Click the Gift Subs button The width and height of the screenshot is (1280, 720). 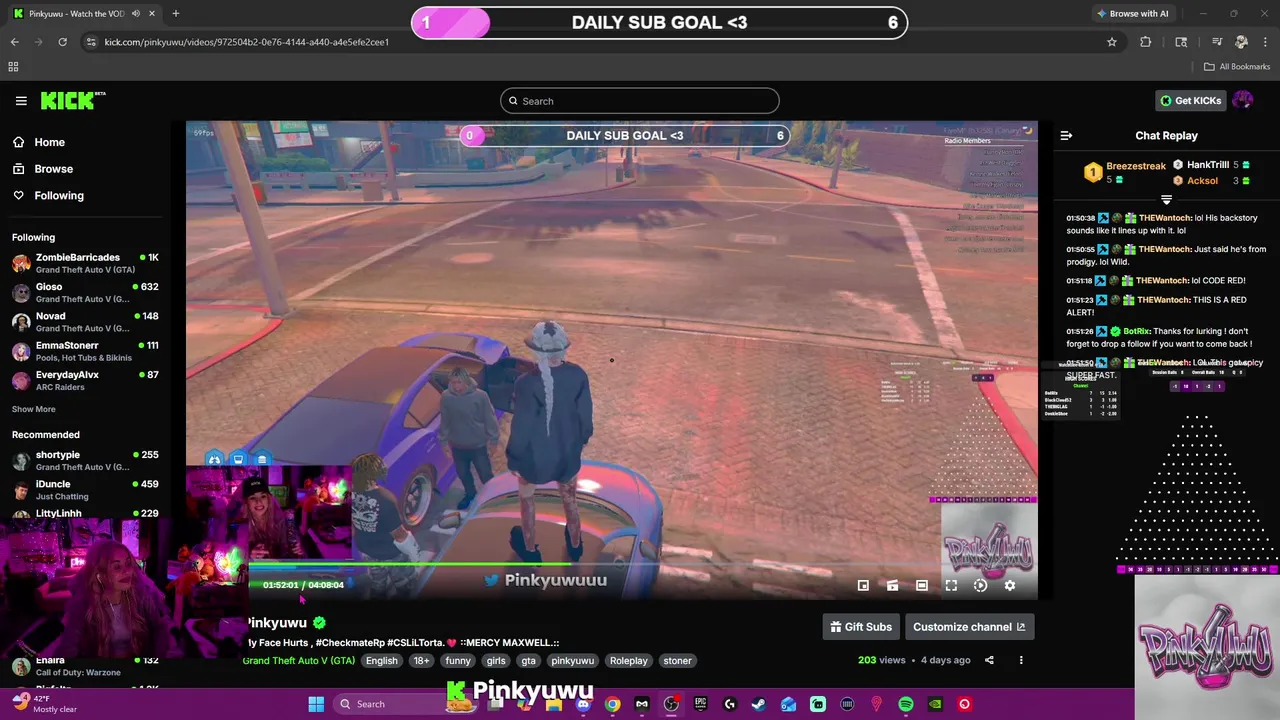click(x=861, y=627)
